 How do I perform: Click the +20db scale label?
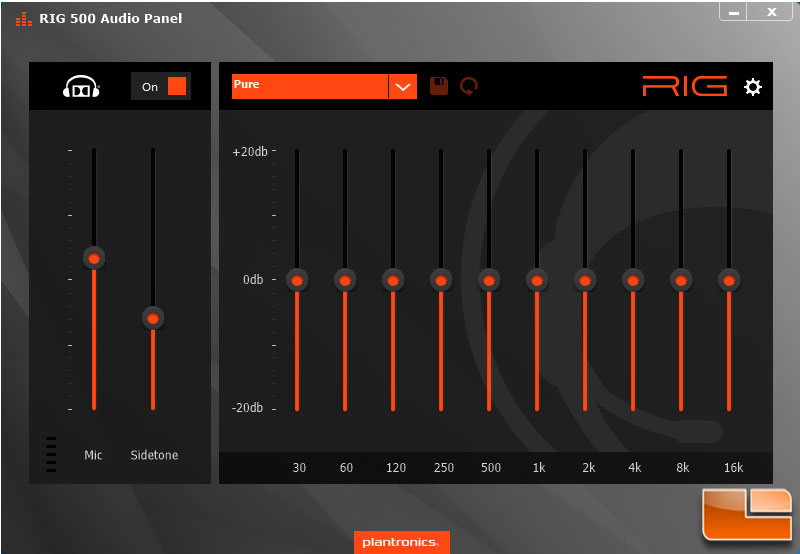(249, 152)
